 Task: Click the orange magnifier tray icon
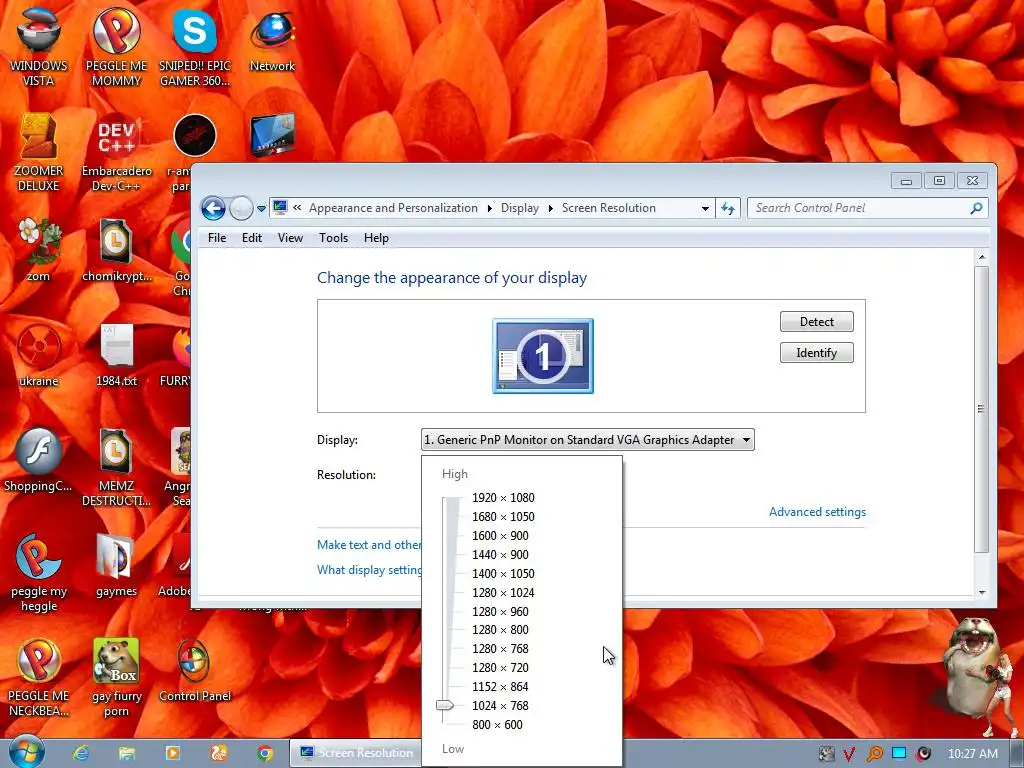coord(874,754)
